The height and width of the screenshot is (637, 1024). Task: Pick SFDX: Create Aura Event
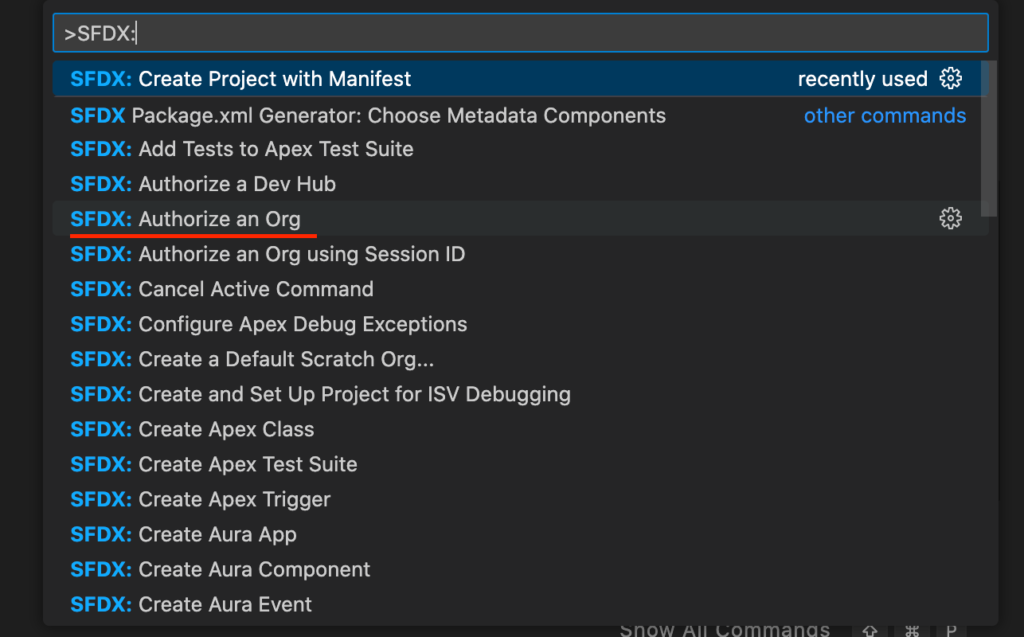click(191, 604)
